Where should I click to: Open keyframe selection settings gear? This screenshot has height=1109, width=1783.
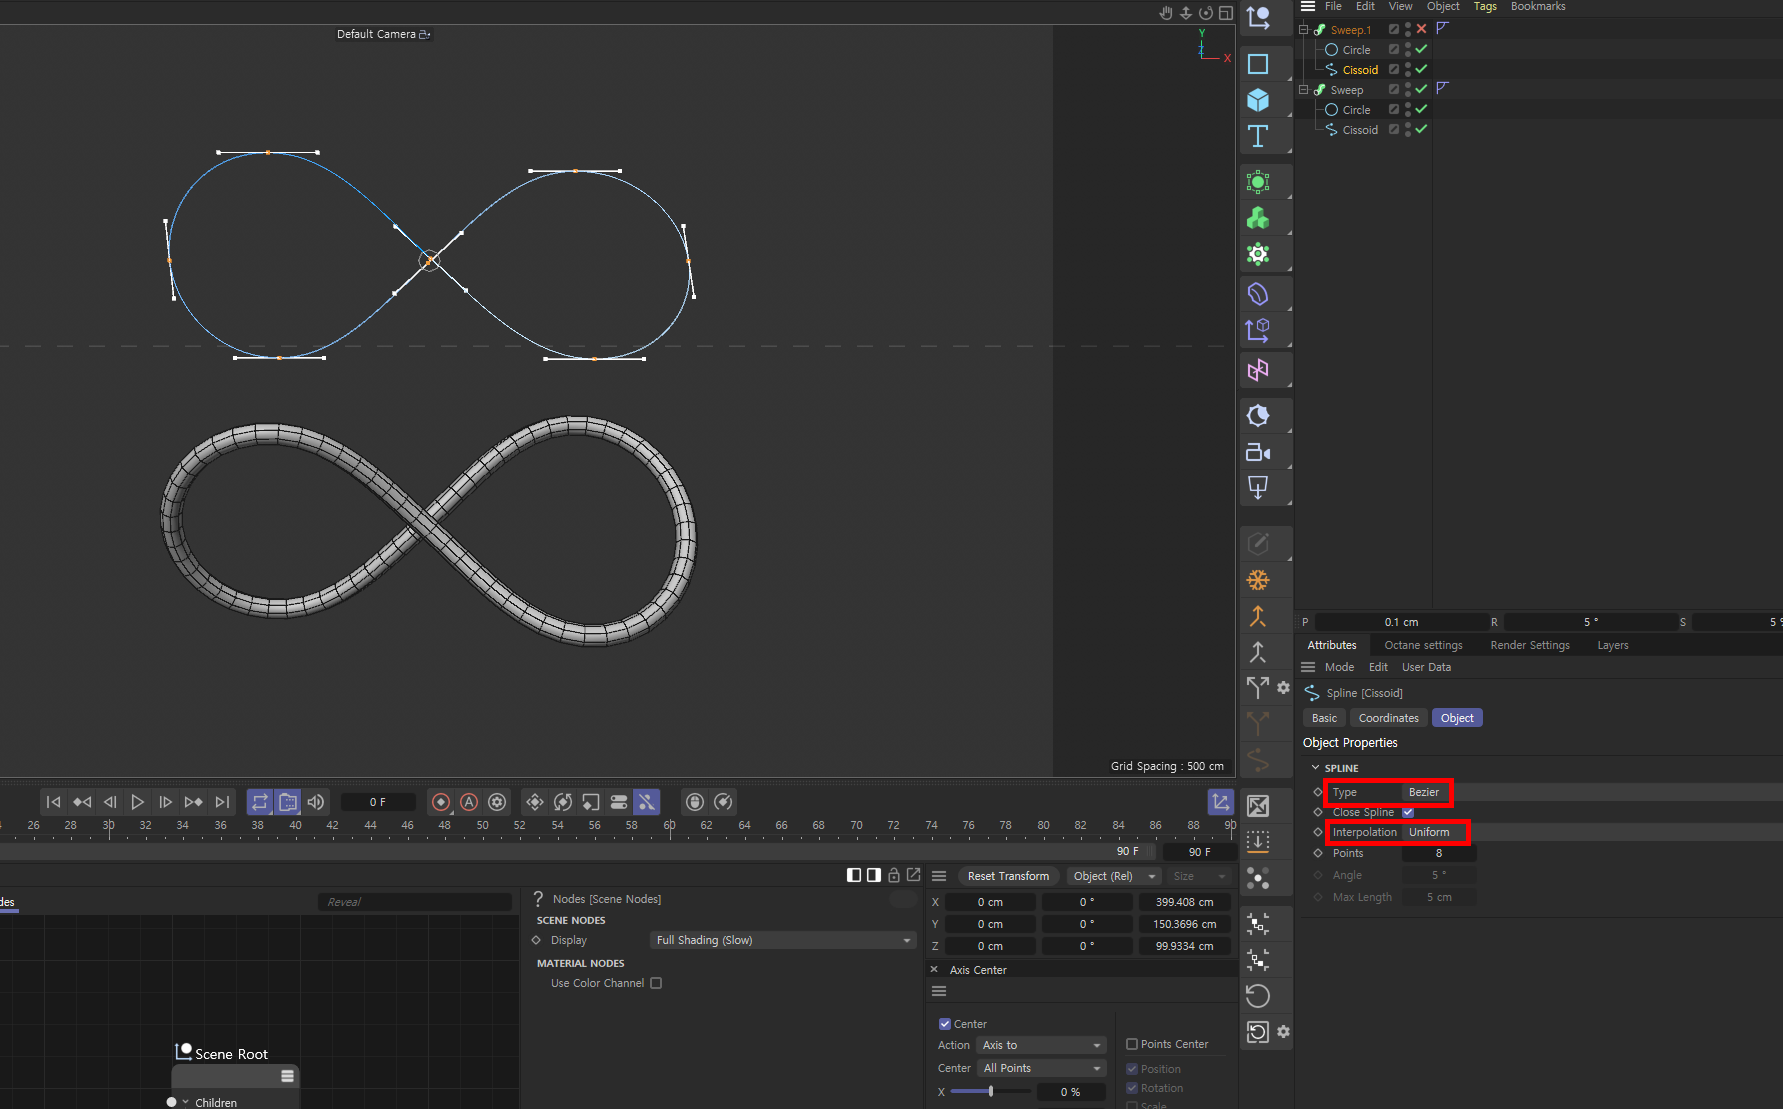pyautogui.click(x=497, y=802)
